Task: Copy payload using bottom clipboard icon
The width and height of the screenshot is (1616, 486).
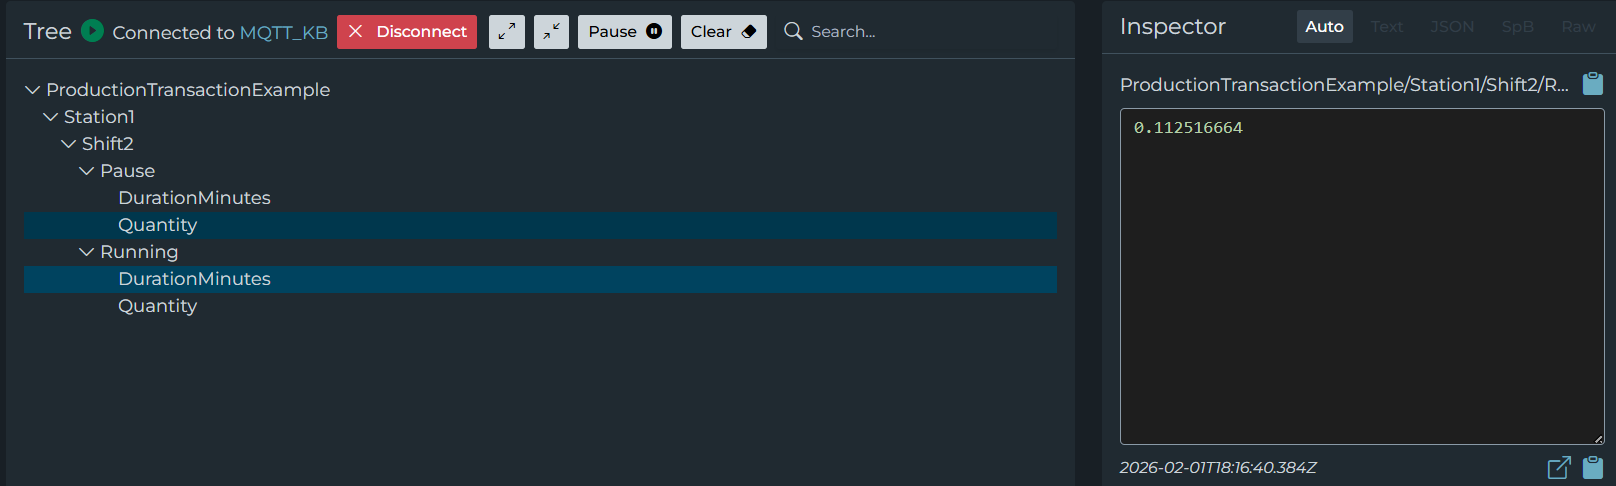Action: pos(1593,467)
